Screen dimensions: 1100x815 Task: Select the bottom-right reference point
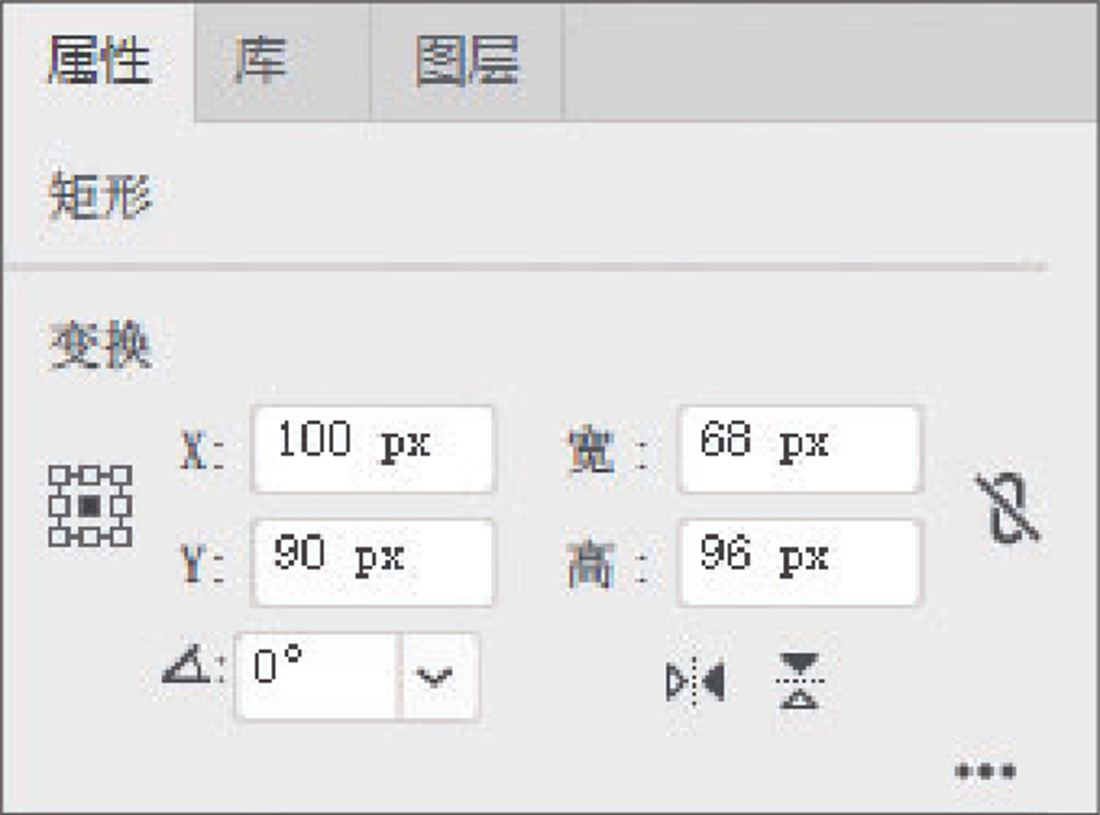coord(122,539)
